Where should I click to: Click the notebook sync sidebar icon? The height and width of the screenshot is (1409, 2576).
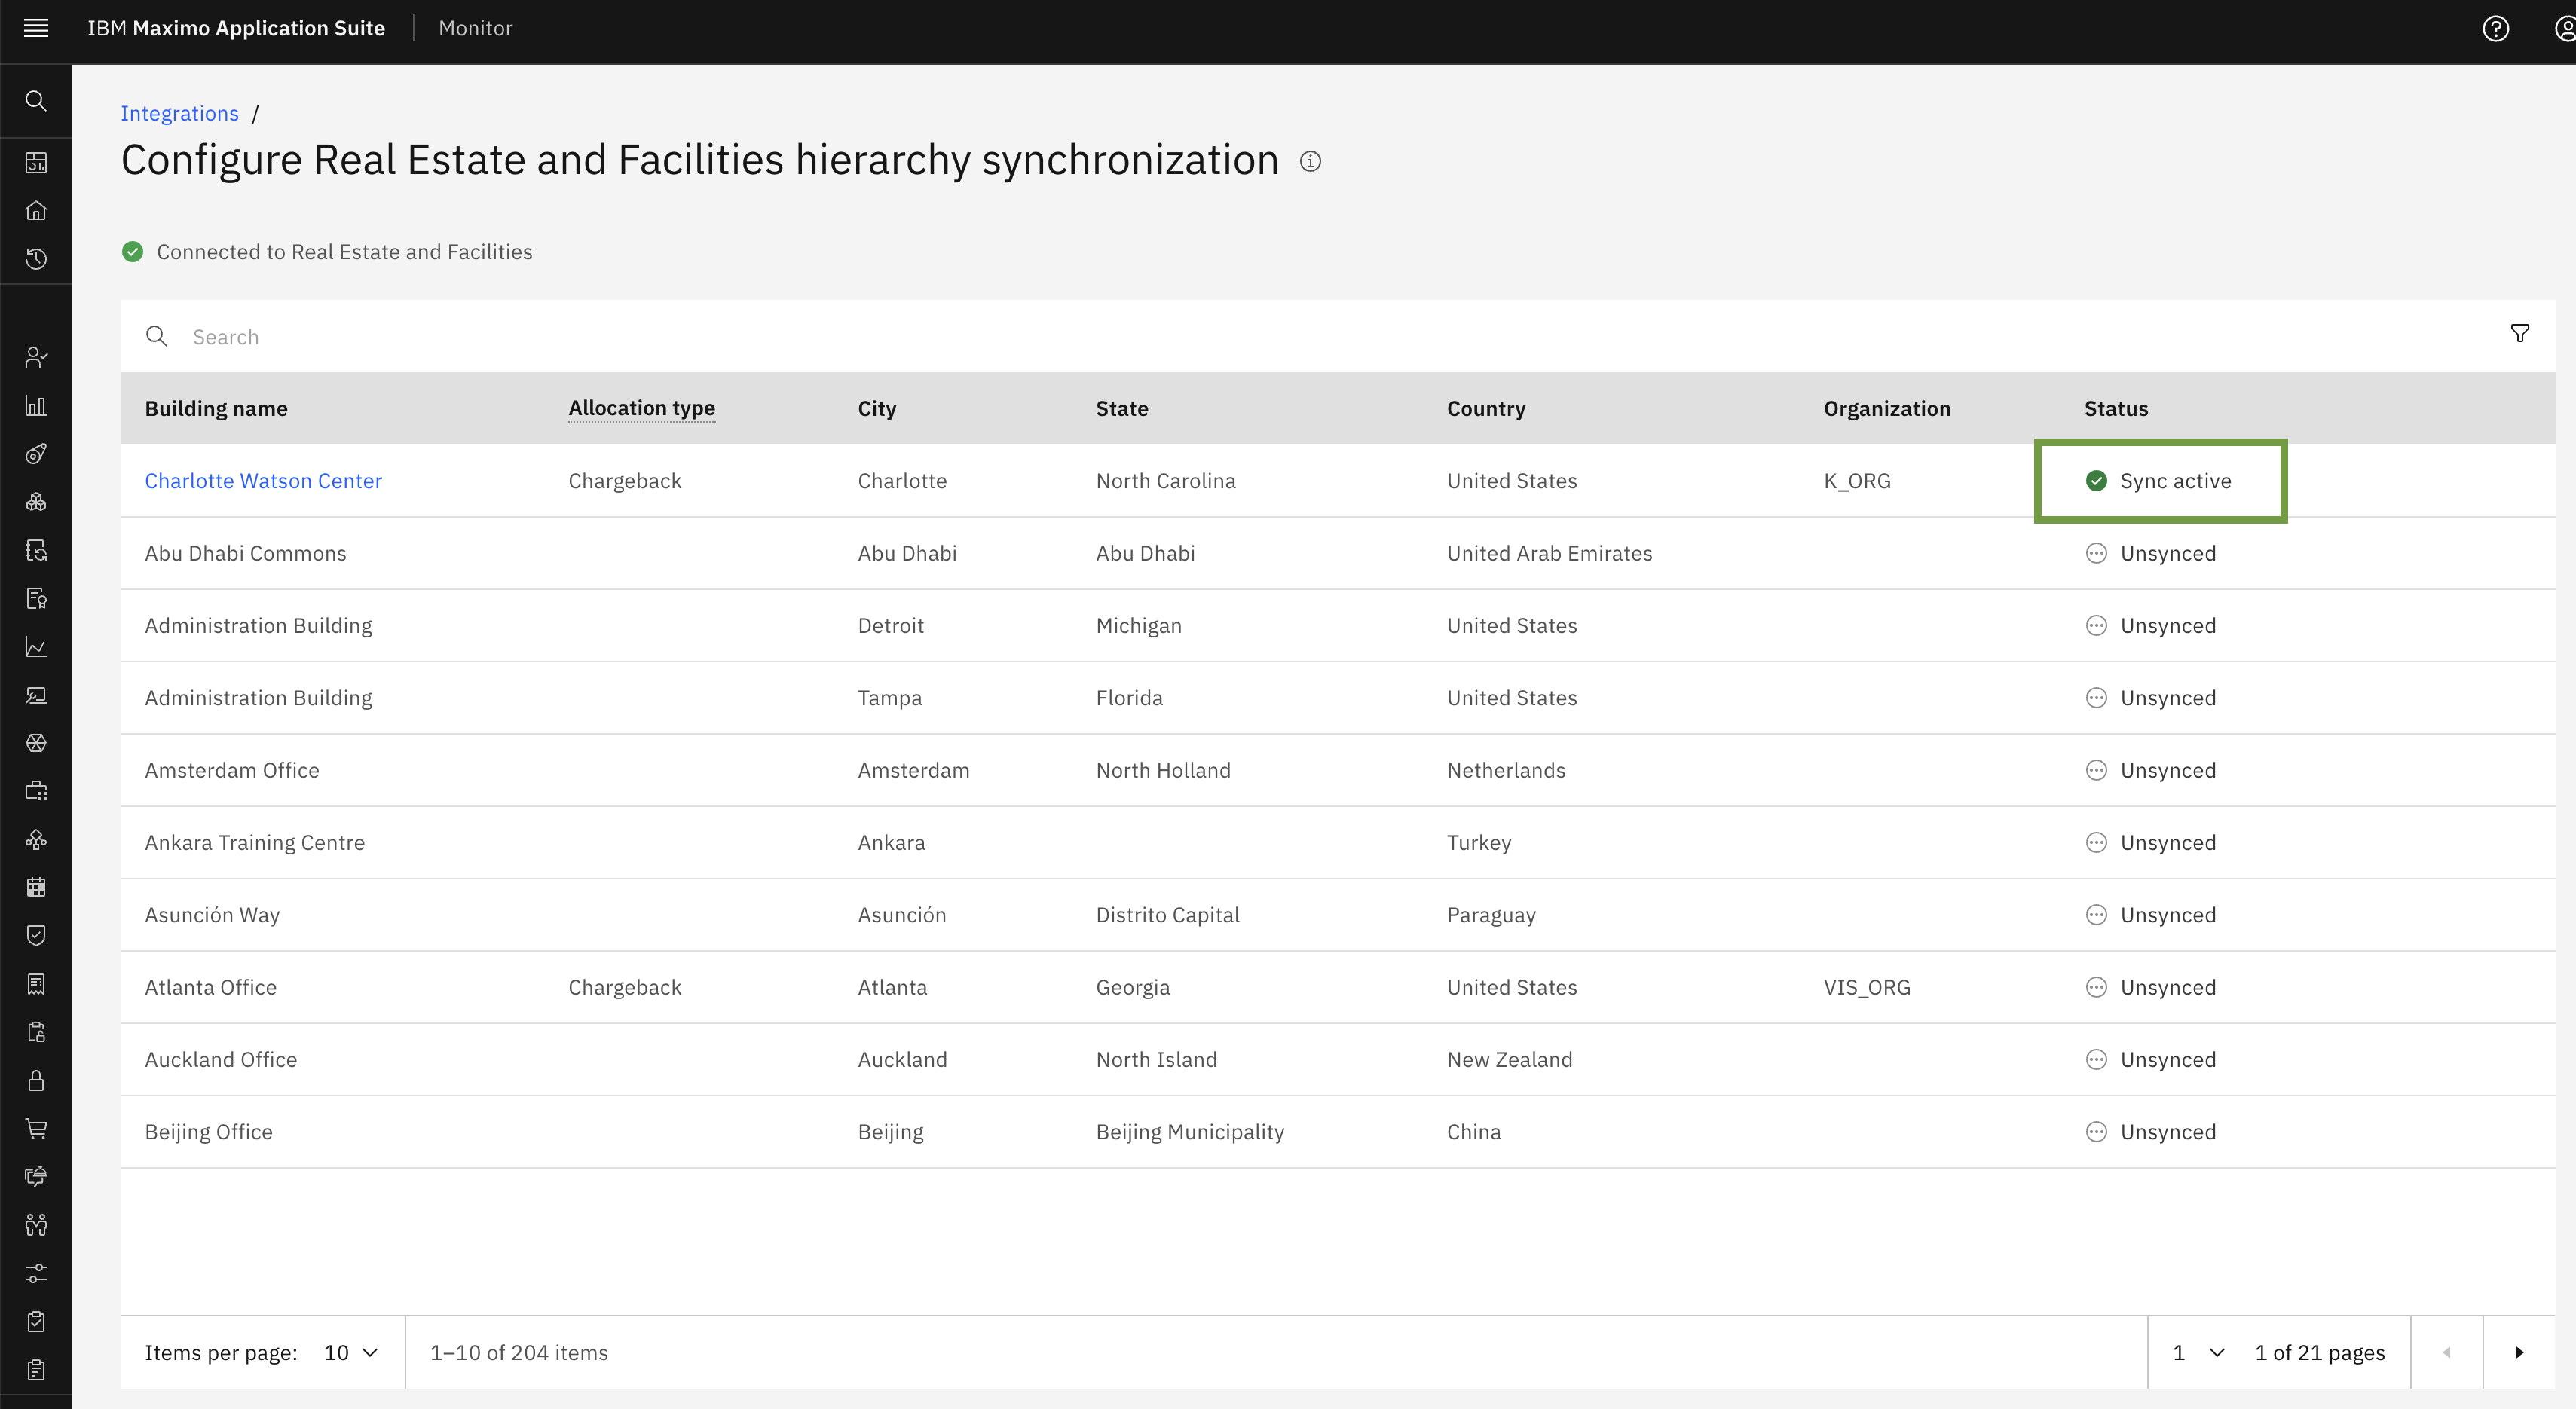(x=36, y=550)
